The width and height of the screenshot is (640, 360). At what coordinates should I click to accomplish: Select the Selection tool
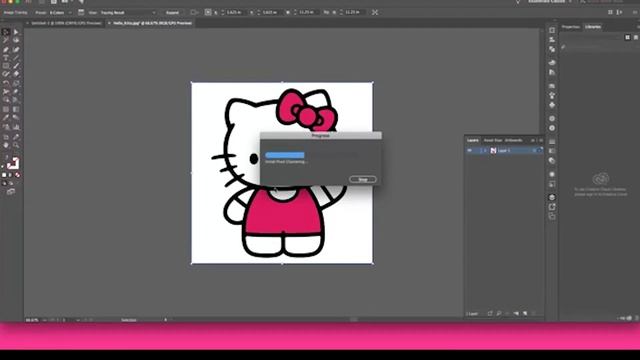coord(6,32)
